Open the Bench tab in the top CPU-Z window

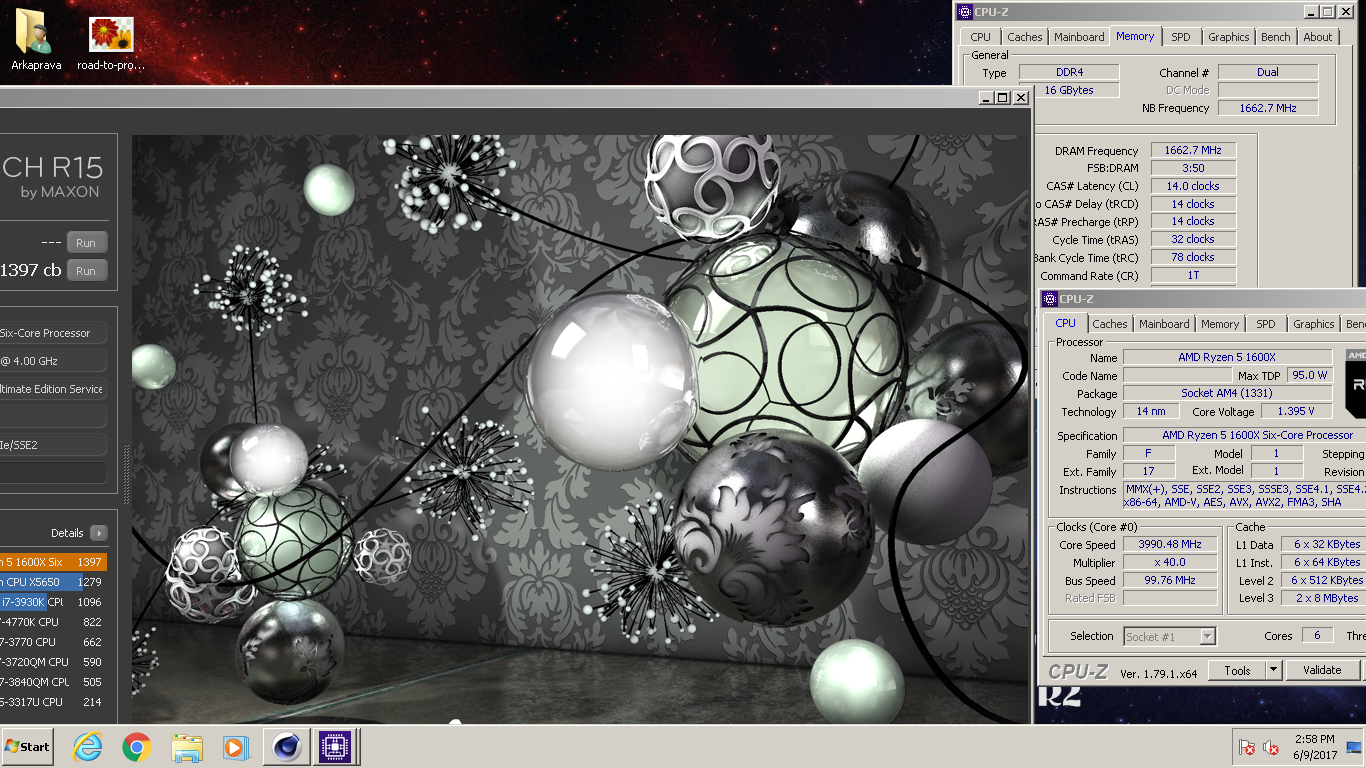click(1276, 37)
